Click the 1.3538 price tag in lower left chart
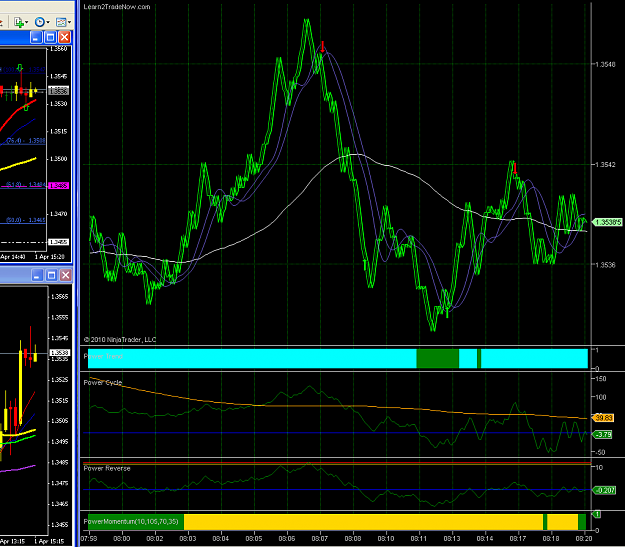Screen dimensions: 625x547 click(60, 353)
